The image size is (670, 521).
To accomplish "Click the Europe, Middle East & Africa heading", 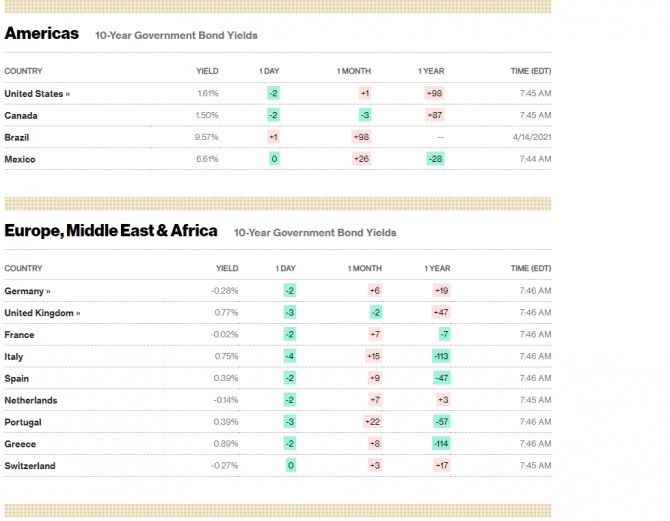I will click(x=111, y=231).
